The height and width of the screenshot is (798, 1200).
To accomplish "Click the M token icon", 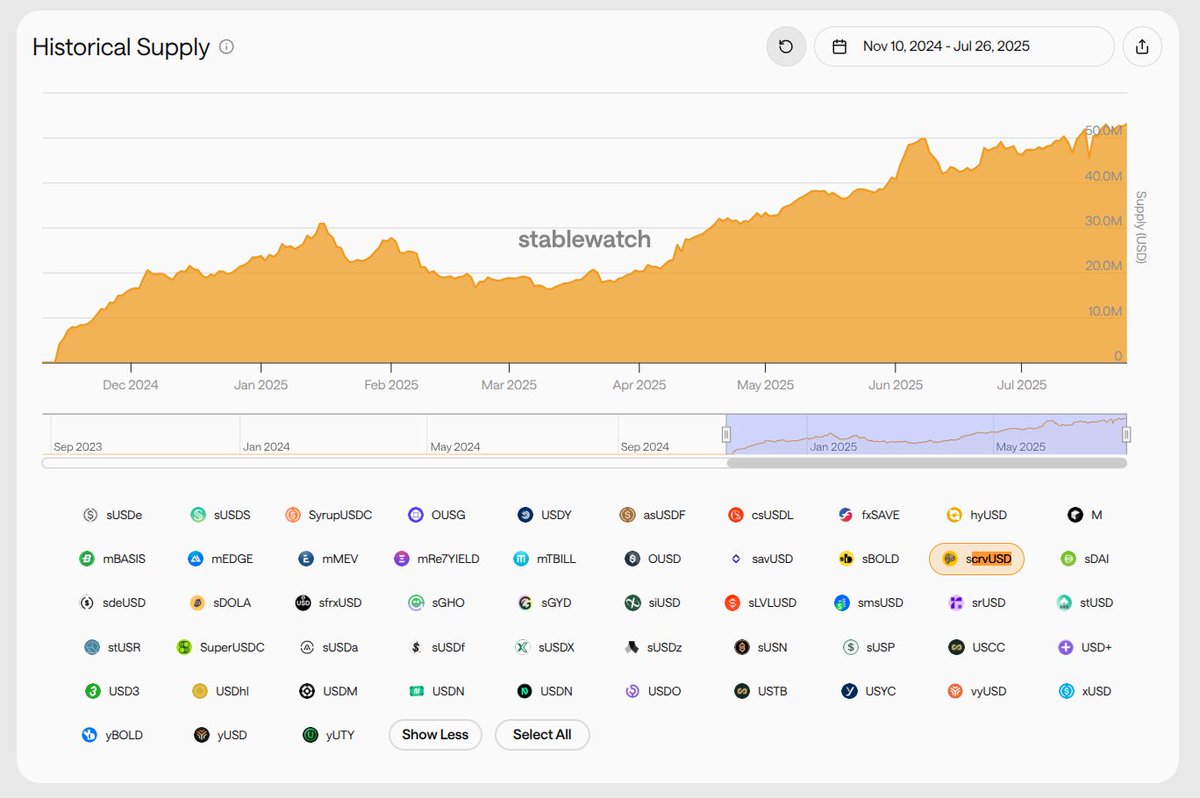I will (1075, 515).
